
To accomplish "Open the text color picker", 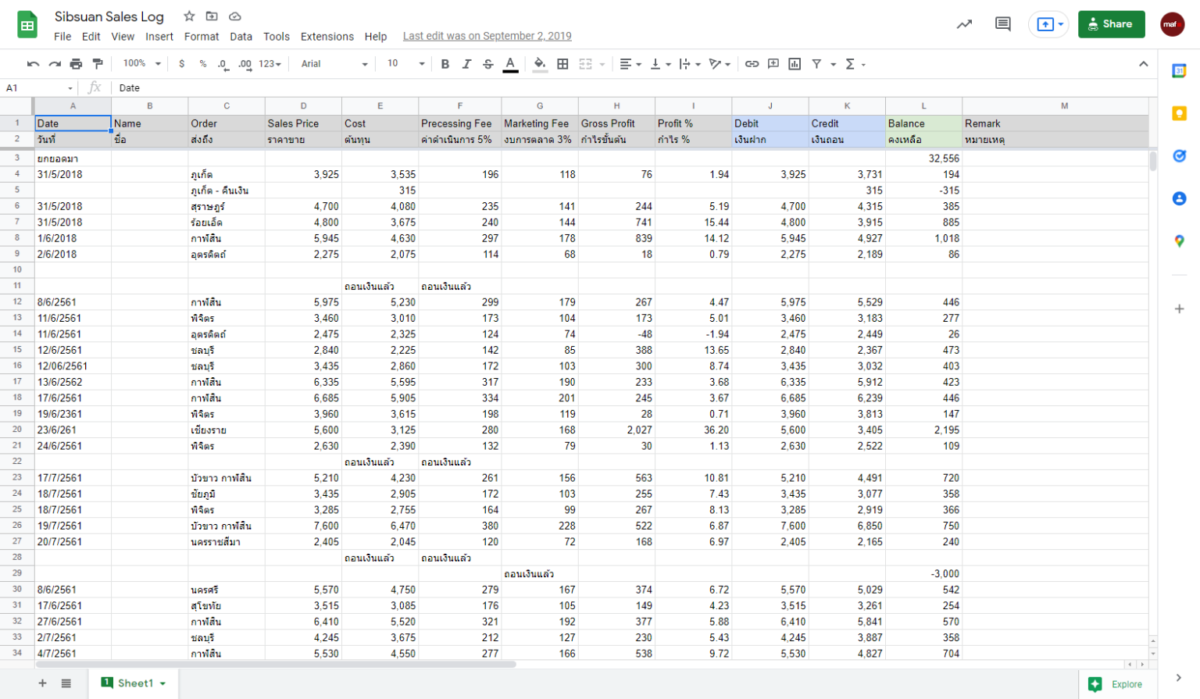I will coord(510,63).
